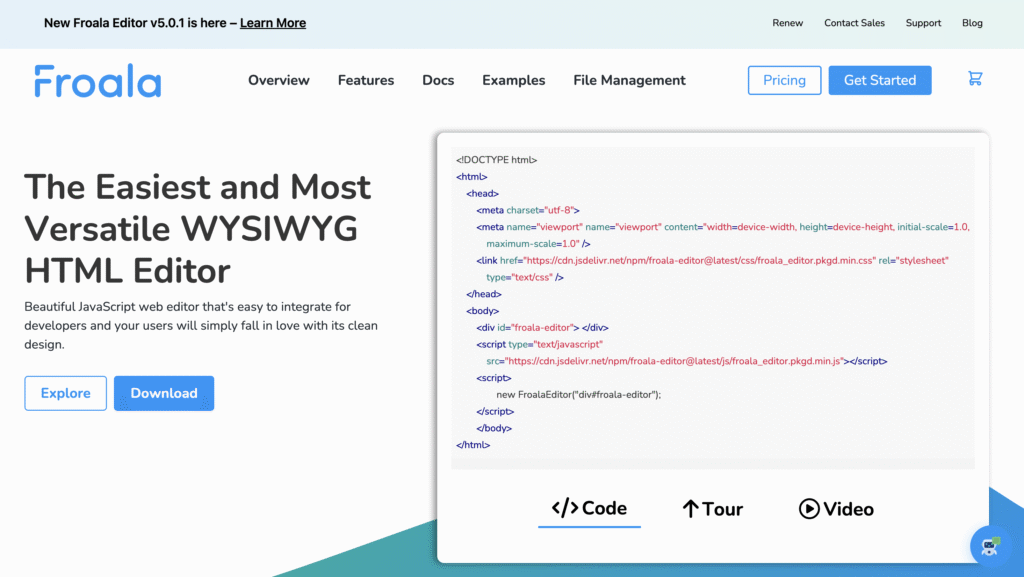Image resolution: width=1024 pixels, height=577 pixels.
Task: Open the Contact Sales link
Action: tap(854, 23)
